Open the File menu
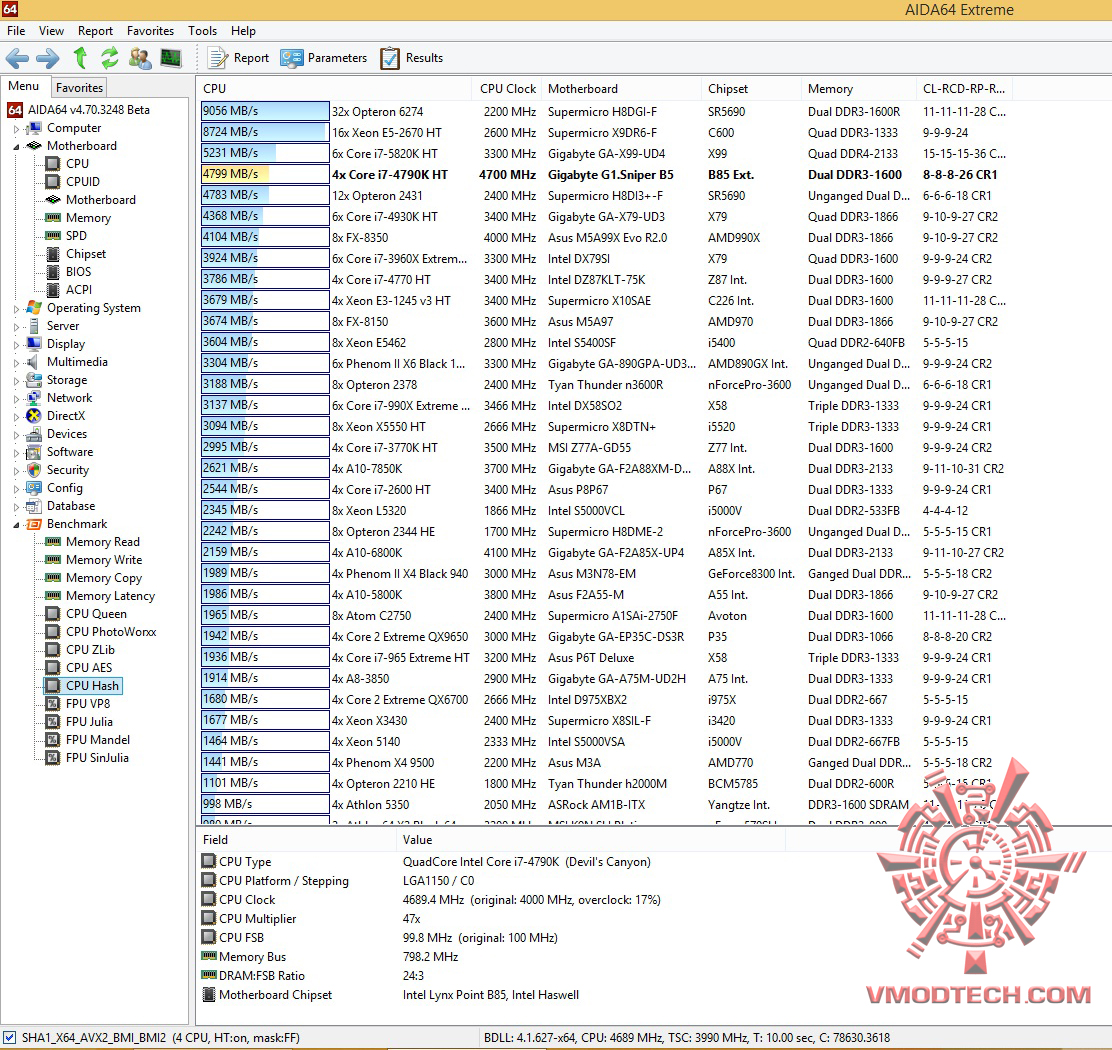This screenshot has height=1050, width=1112. [x=16, y=31]
